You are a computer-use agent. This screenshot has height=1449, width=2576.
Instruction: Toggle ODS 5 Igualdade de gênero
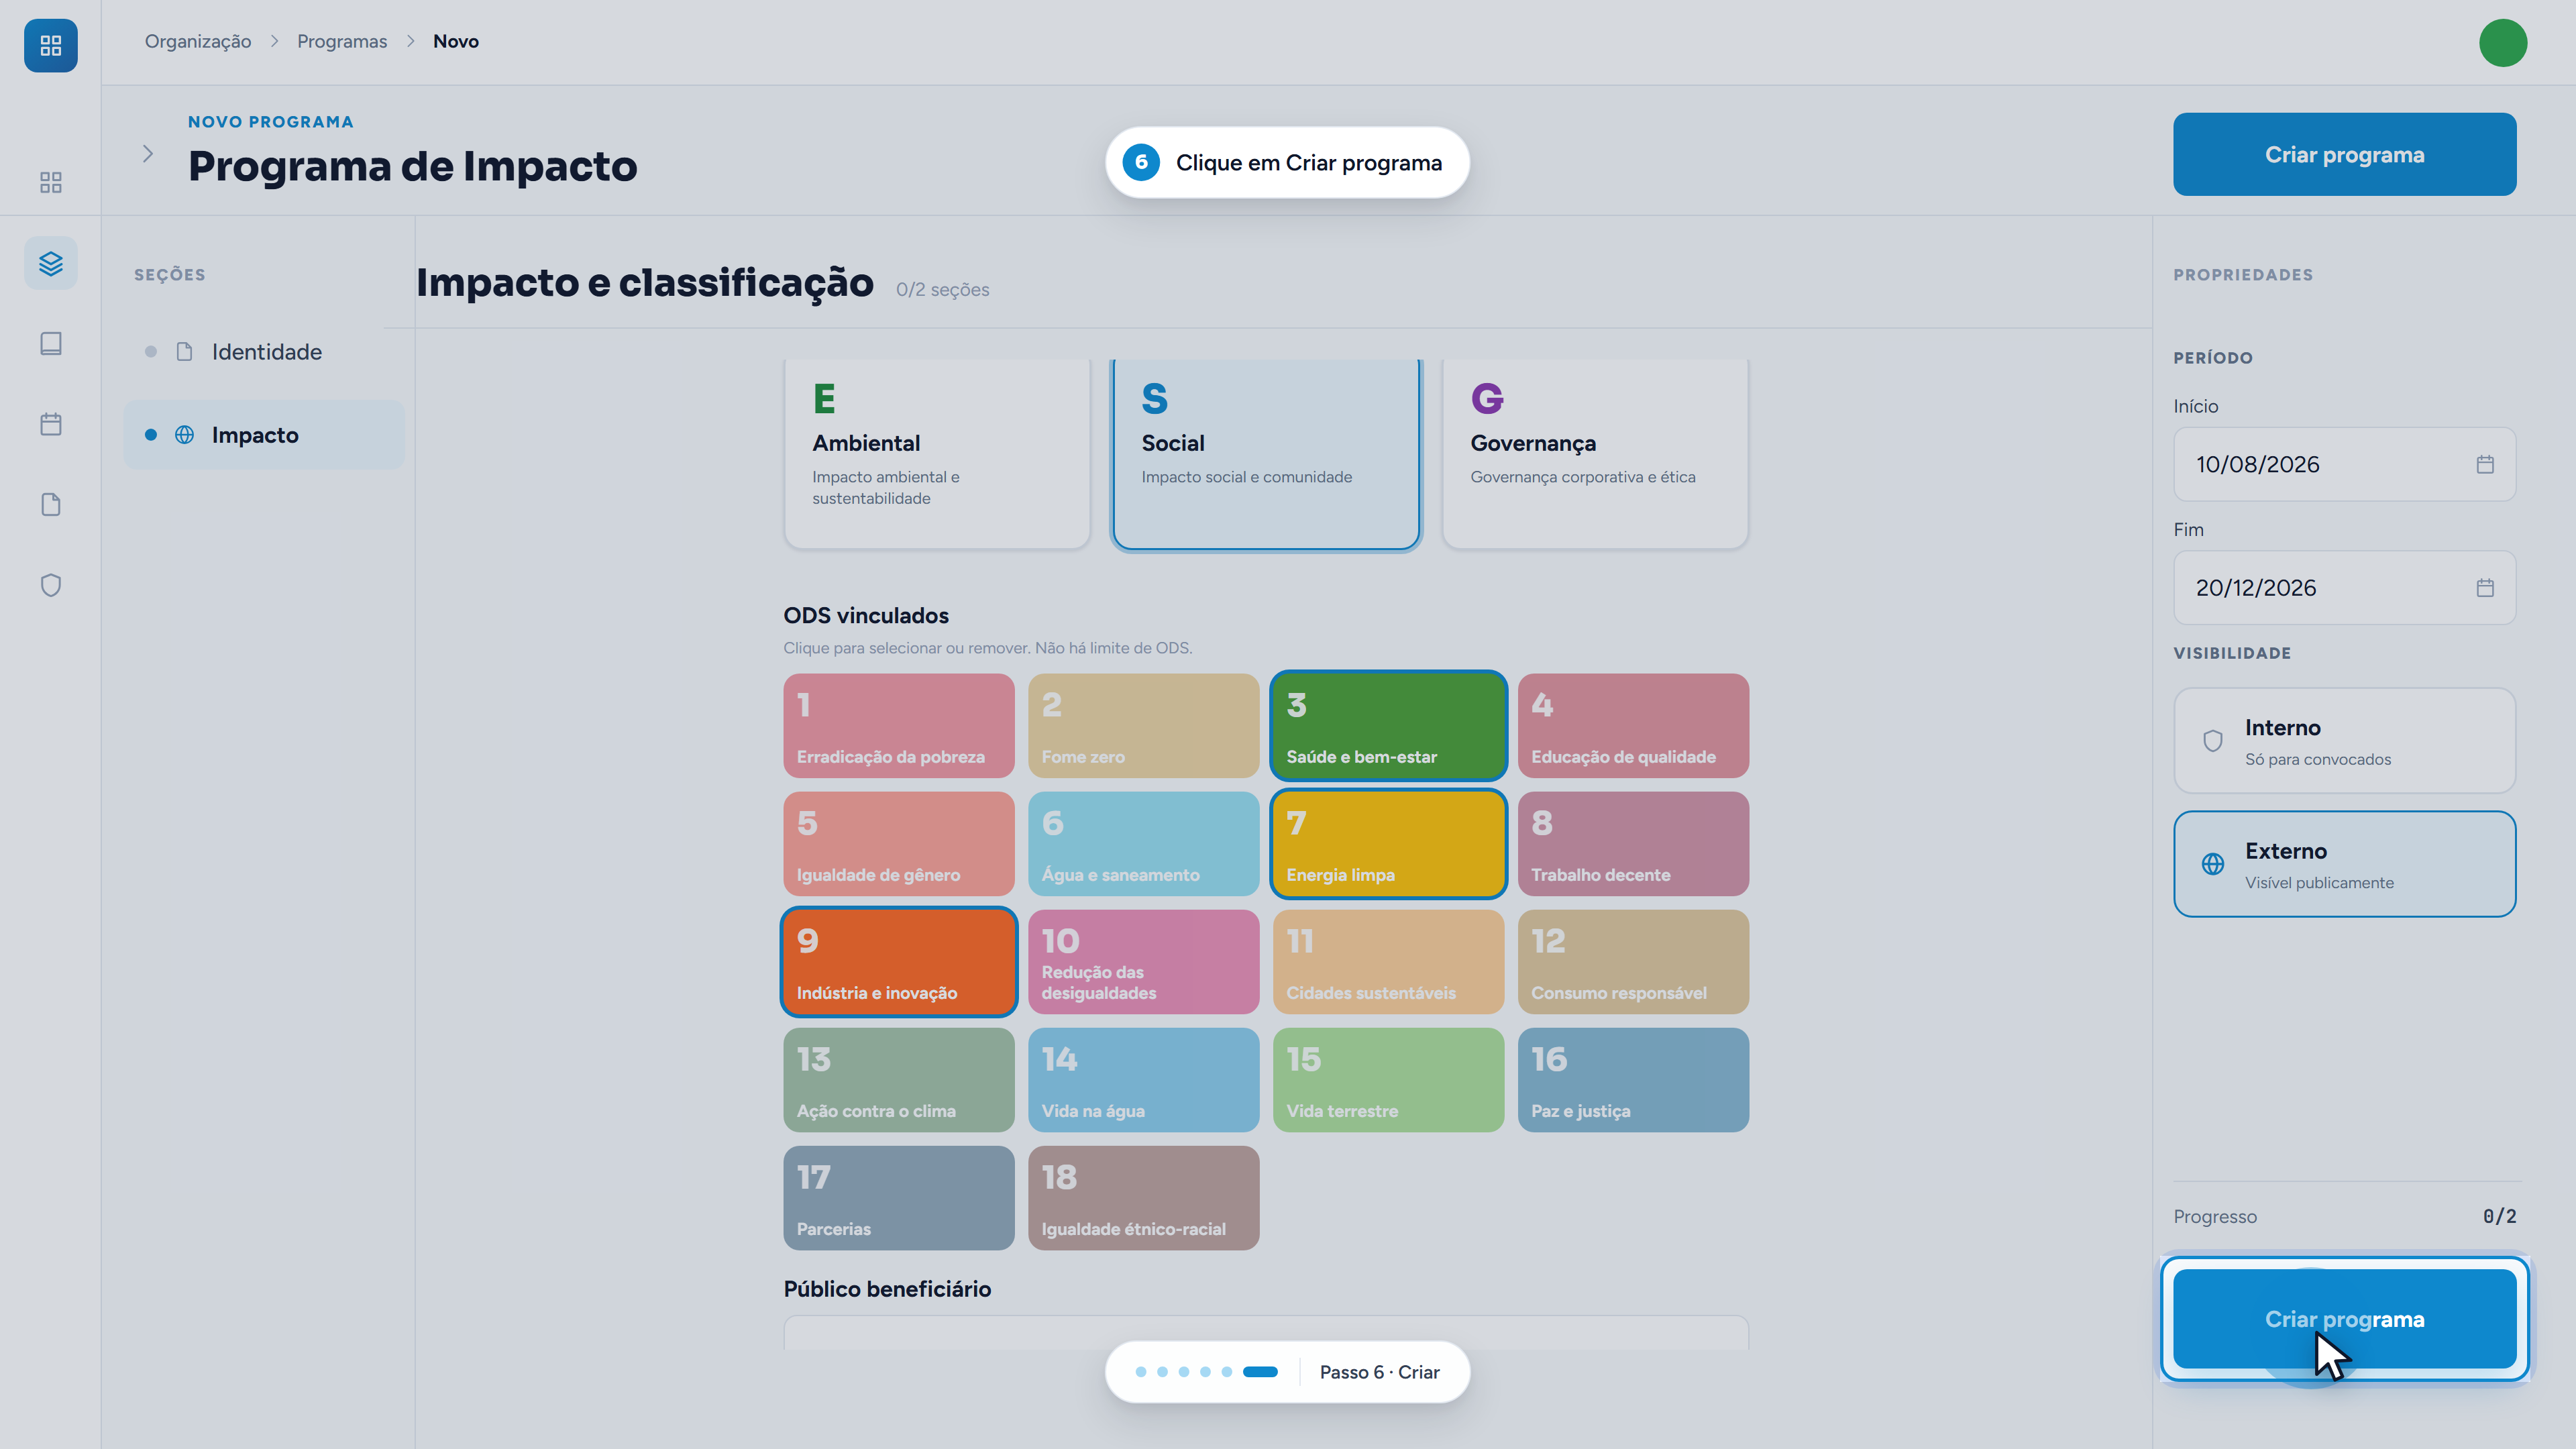pyautogui.click(x=899, y=844)
